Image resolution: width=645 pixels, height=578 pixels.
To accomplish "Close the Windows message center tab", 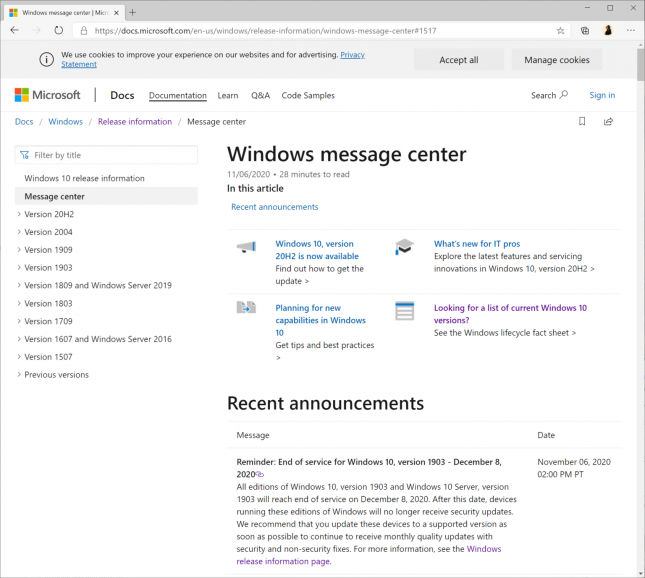I will click(116, 13).
